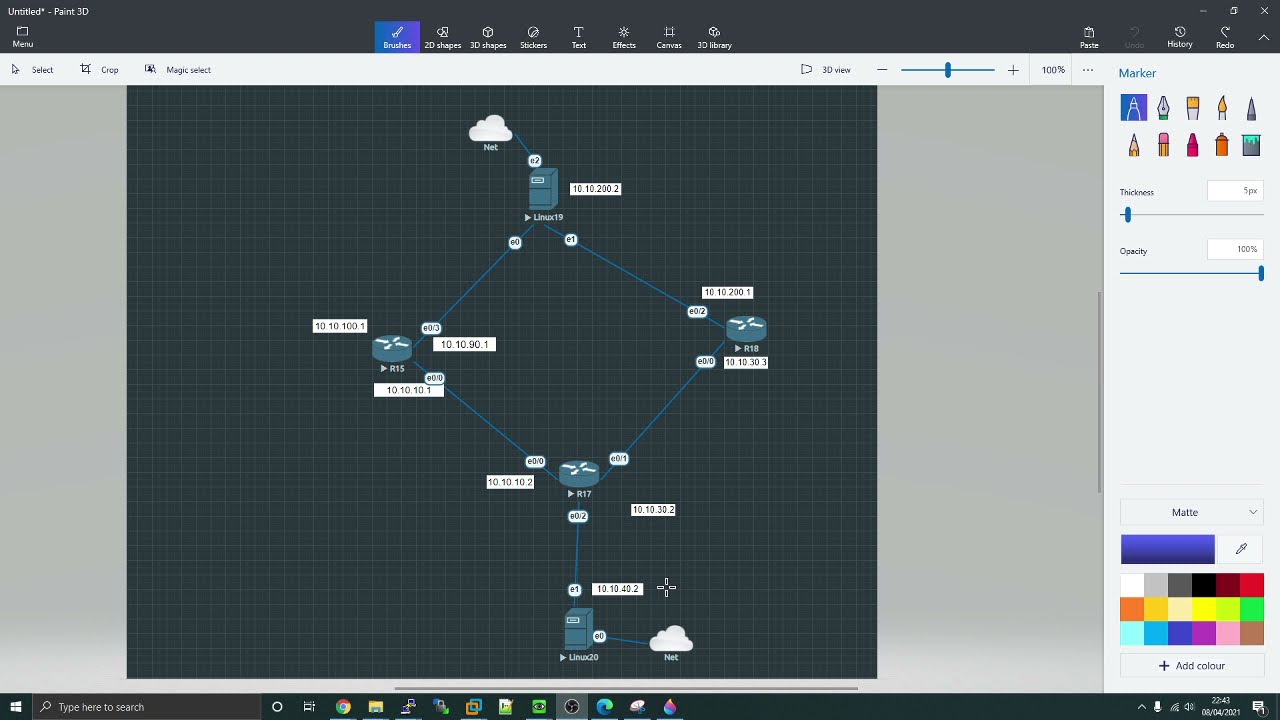Open Task View on the taskbar
Screen dimensions: 1280x720
309,707
